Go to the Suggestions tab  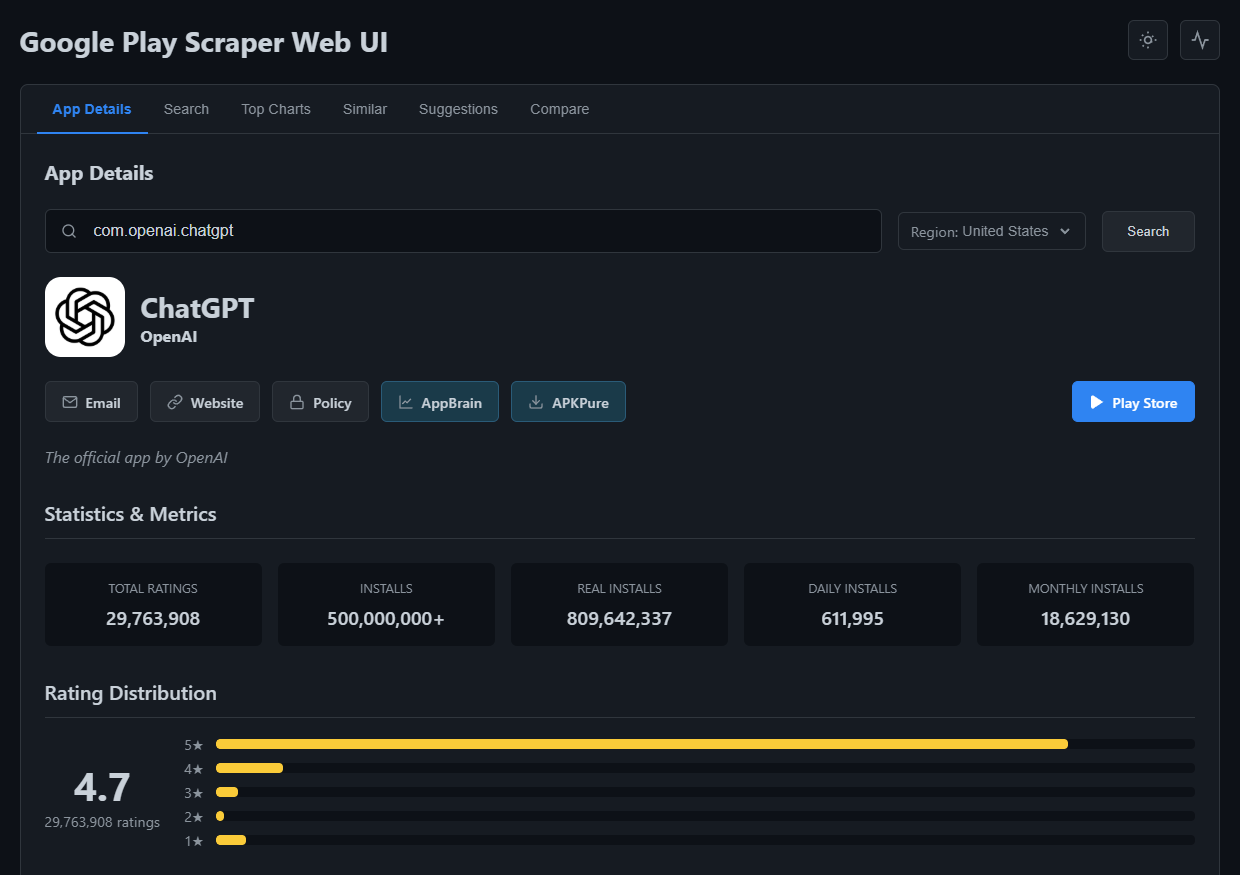[x=458, y=109]
